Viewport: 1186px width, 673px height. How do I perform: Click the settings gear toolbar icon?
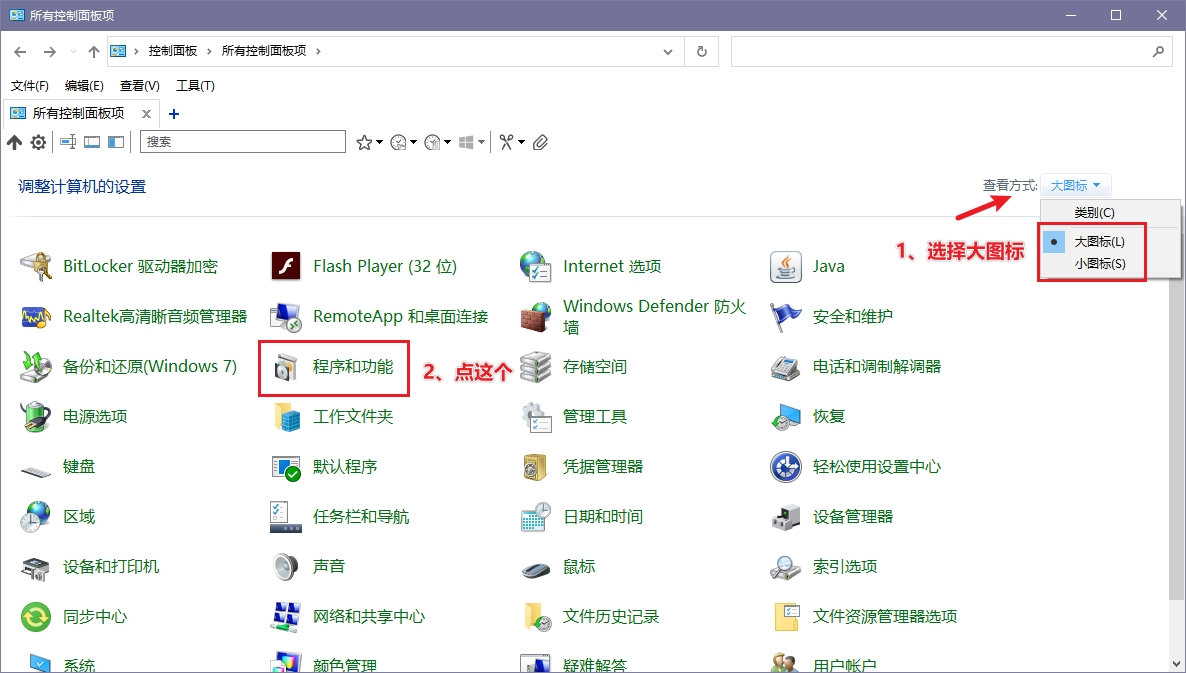38,142
